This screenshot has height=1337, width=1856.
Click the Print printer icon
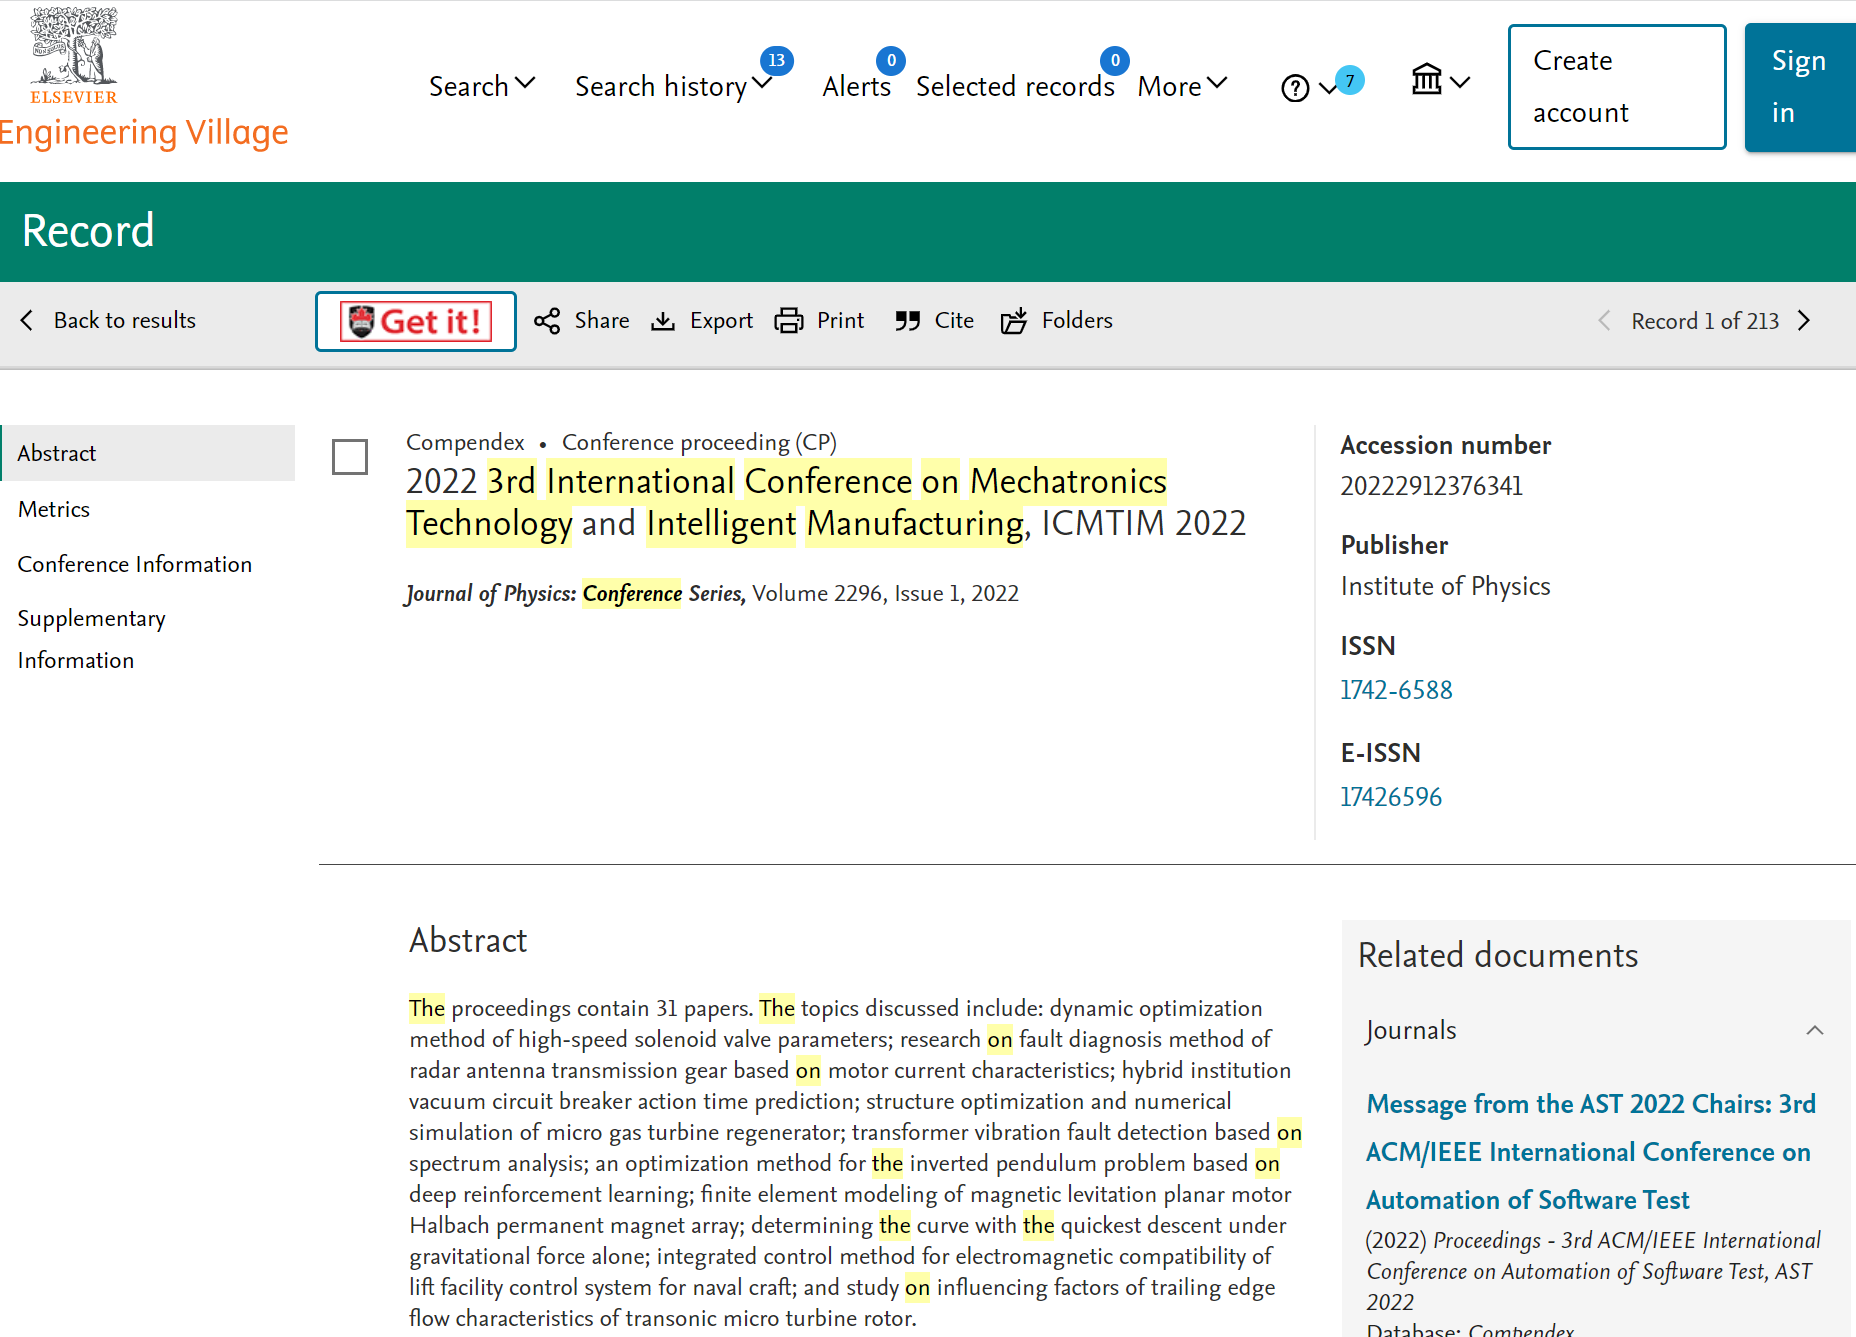(789, 321)
